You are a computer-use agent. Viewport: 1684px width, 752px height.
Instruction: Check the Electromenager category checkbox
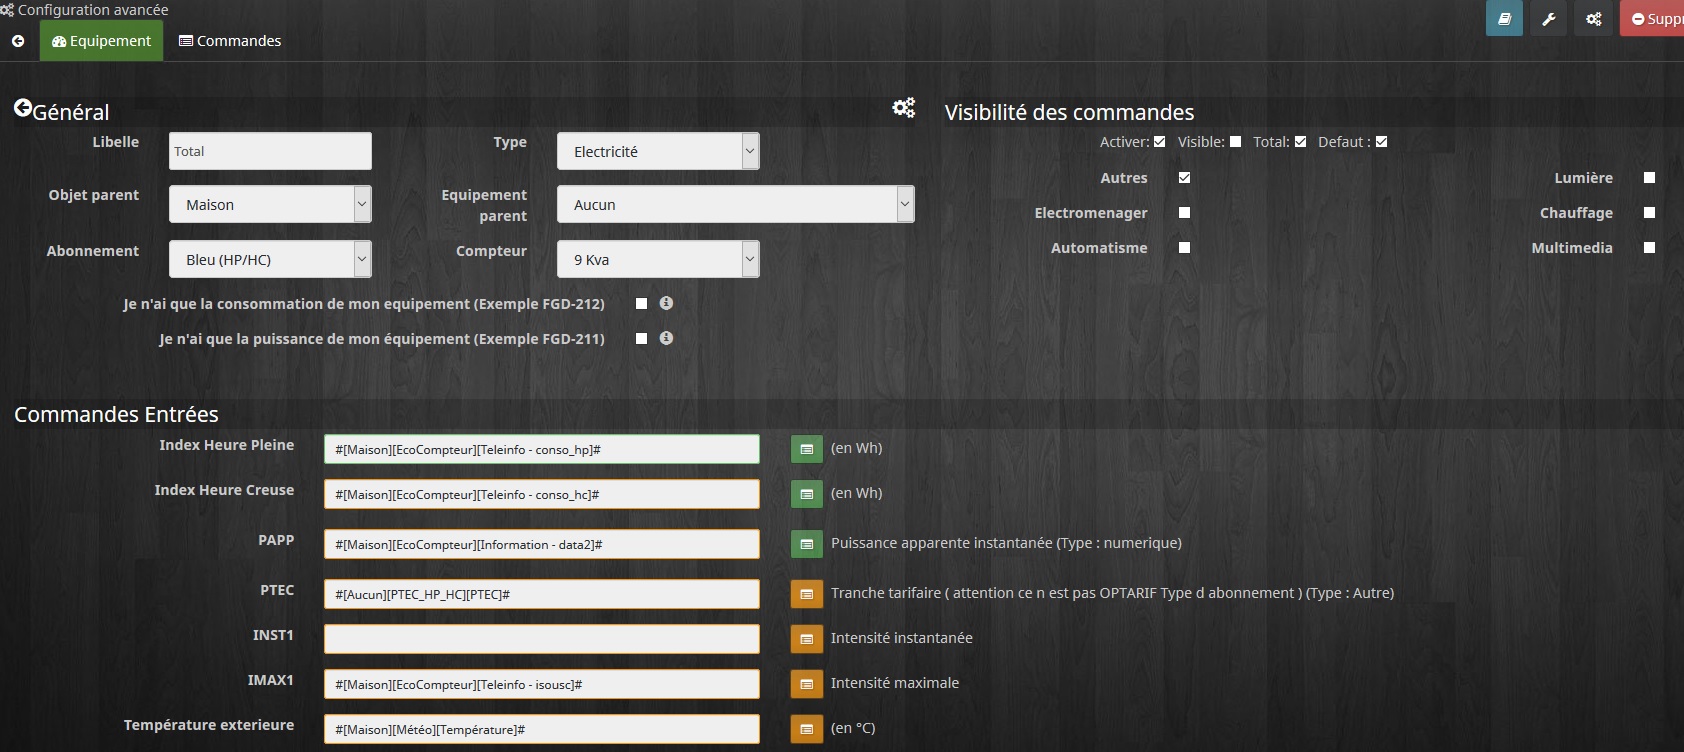[x=1185, y=213]
